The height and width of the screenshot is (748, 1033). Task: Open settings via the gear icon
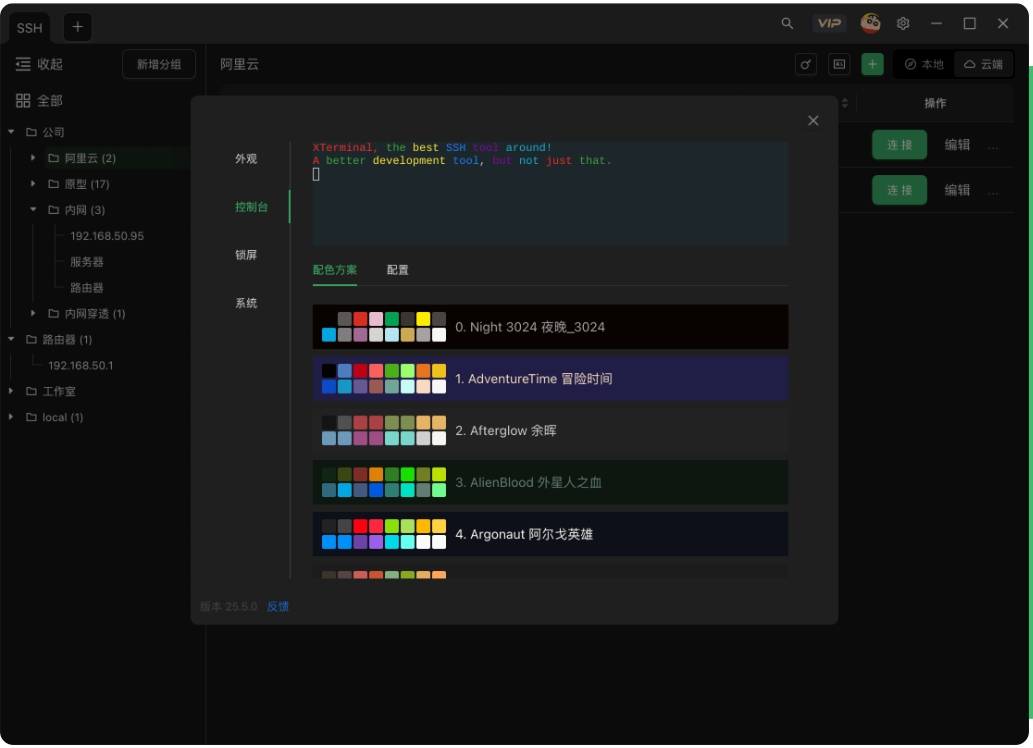point(903,24)
